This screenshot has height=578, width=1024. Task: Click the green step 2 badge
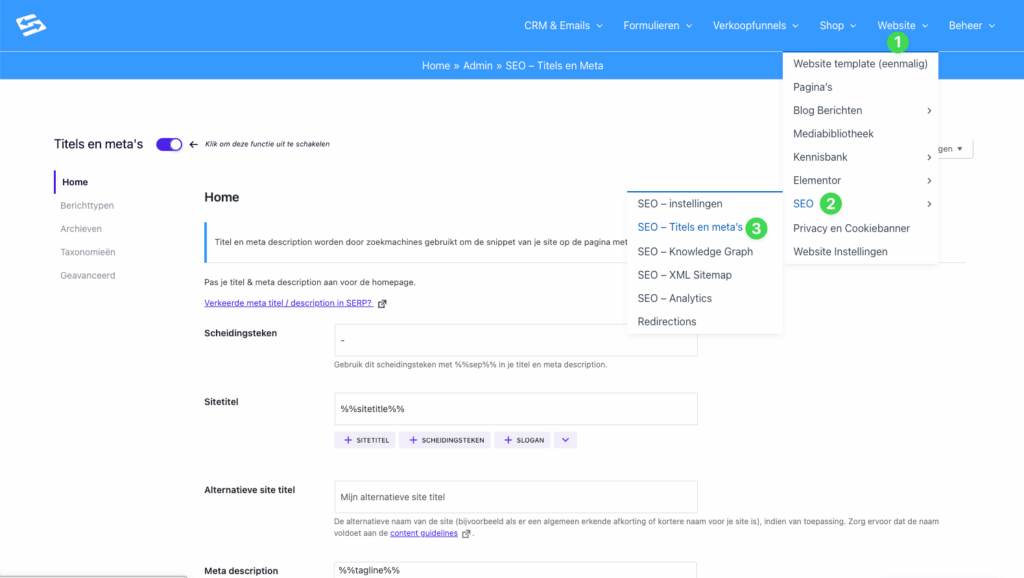coord(830,204)
